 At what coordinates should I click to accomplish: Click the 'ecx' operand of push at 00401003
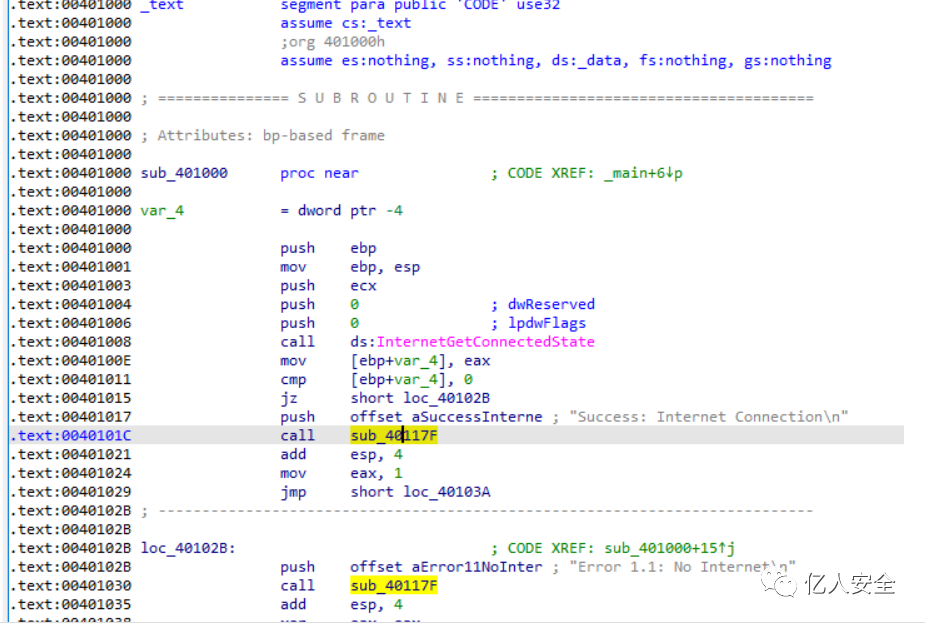[363, 286]
